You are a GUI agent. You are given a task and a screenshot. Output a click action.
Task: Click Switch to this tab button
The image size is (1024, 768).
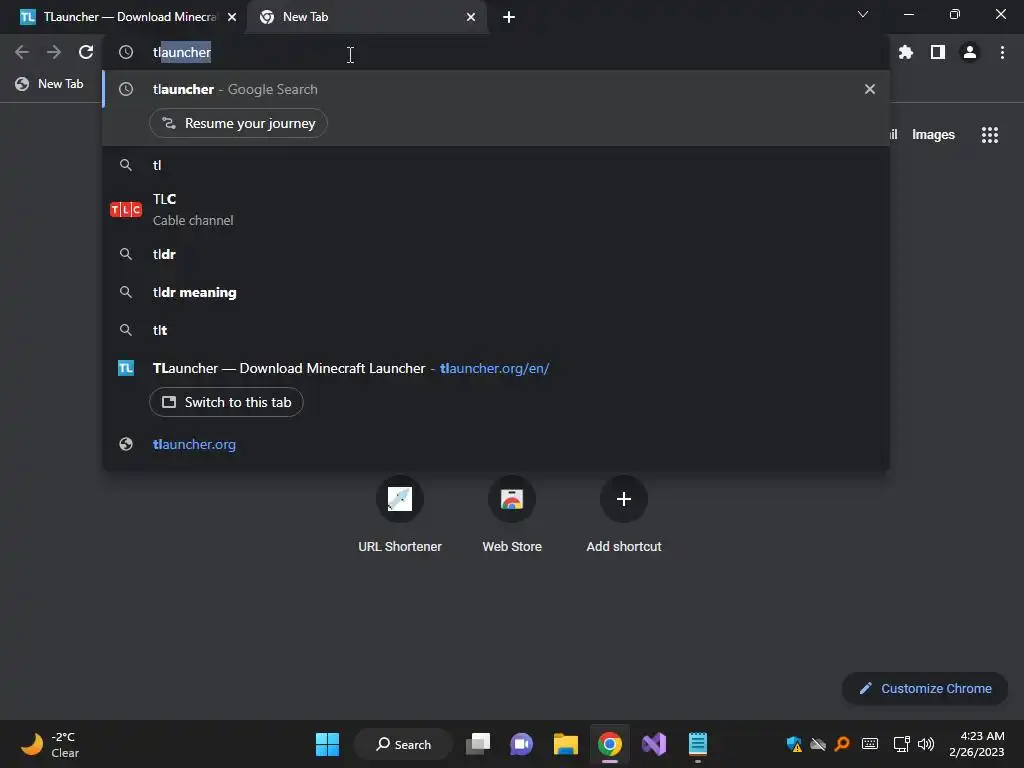pyautogui.click(x=226, y=402)
